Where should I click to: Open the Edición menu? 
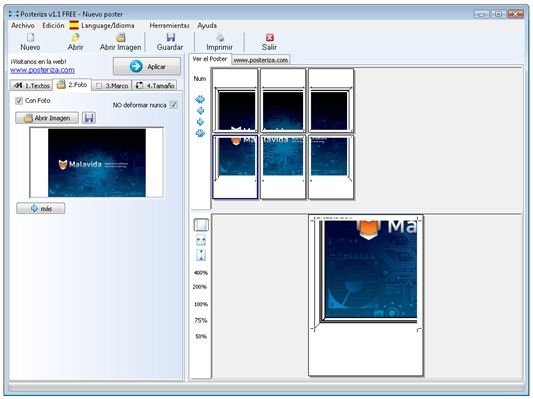(x=53, y=25)
